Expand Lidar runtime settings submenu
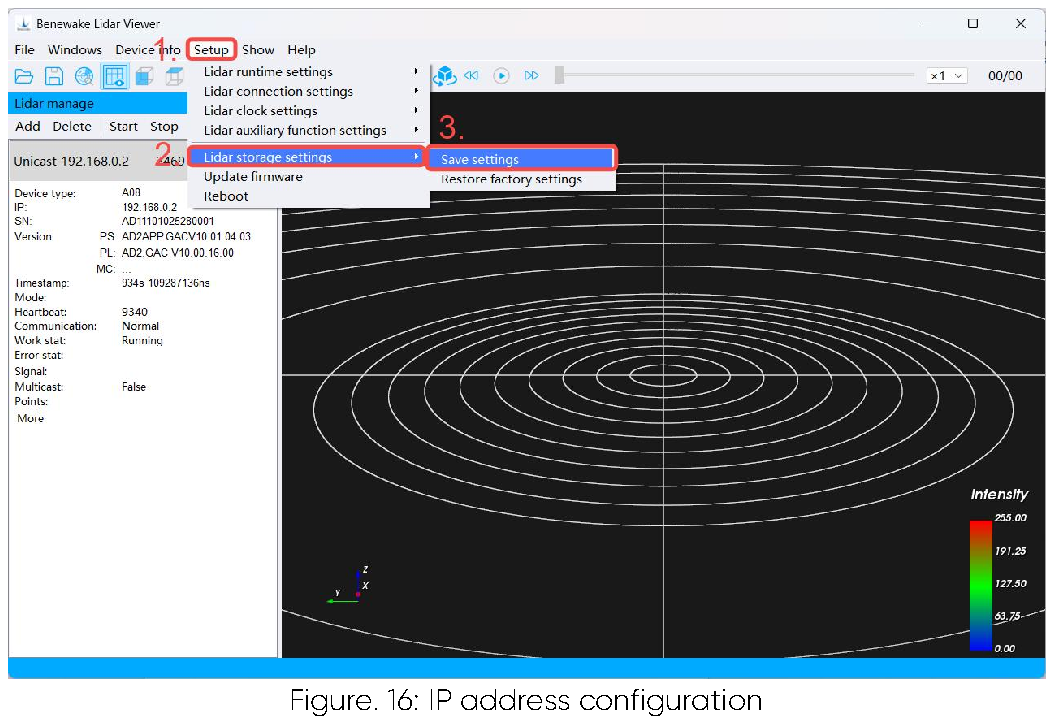This screenshot has height=724, width=1053. point(309,72)
